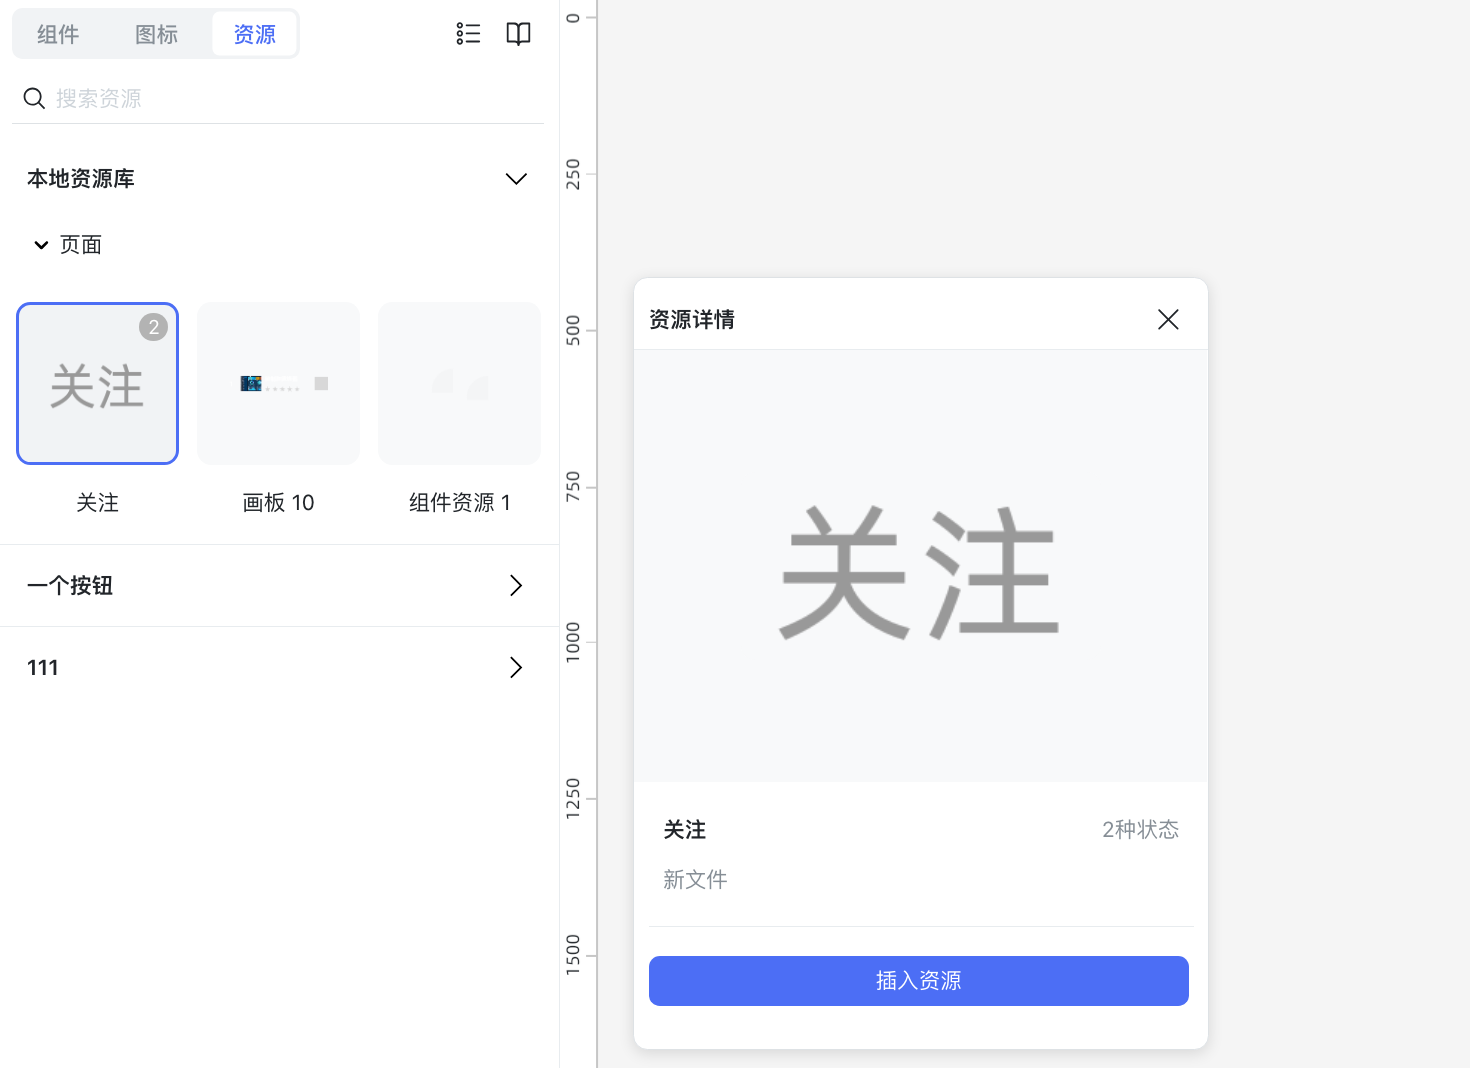Close the 资源详情 dialog
This screenshot has width=1470, height=1068.
pos(1167,319)
